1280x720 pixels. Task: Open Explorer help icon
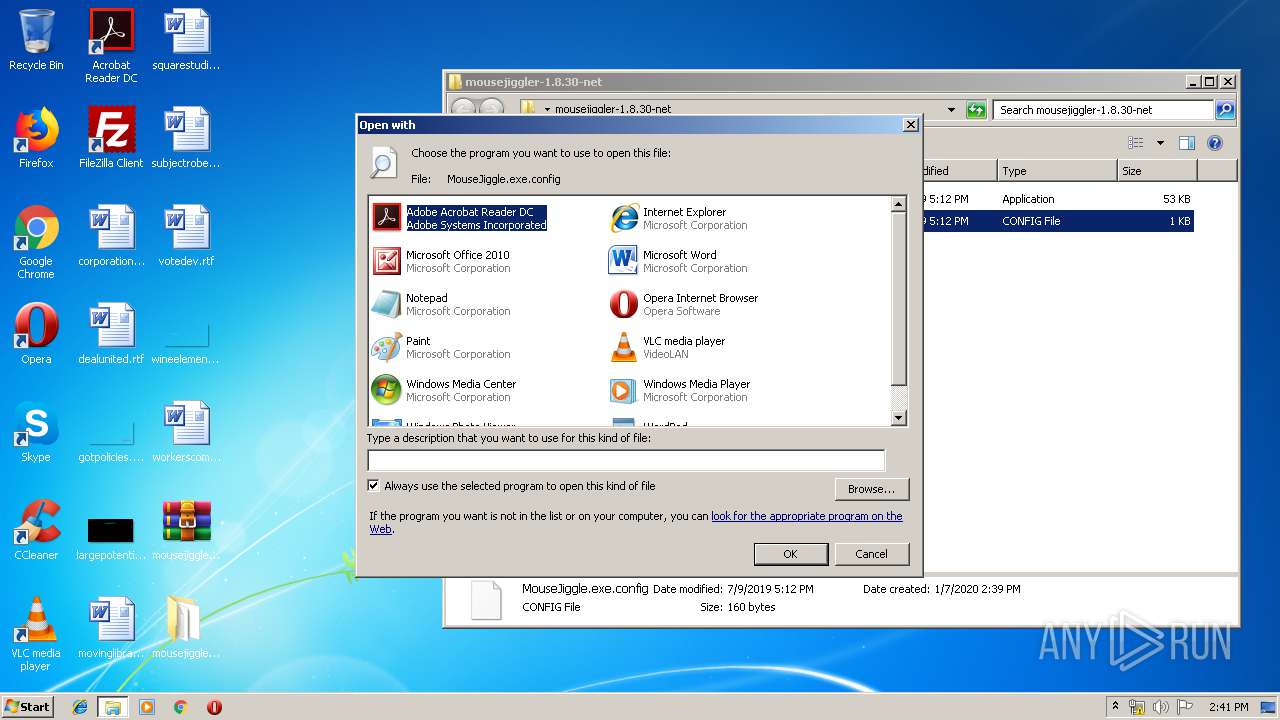(1215, 143)
